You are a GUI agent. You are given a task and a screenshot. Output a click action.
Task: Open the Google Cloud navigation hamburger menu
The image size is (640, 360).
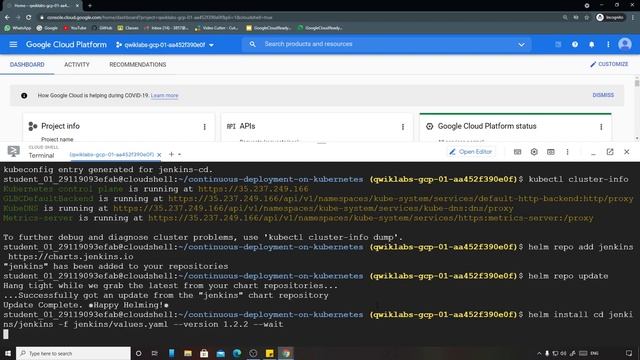click(x=13, y=44)
